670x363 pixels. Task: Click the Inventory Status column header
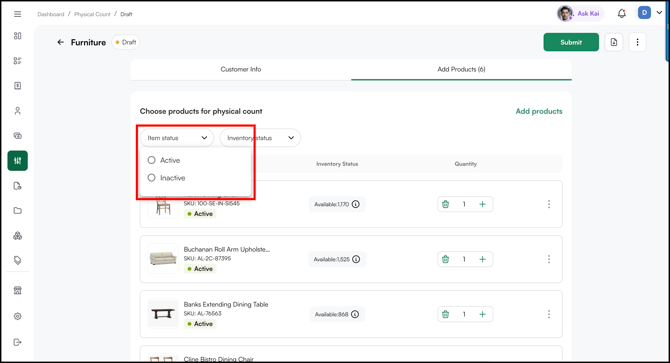tap(337, 164)
